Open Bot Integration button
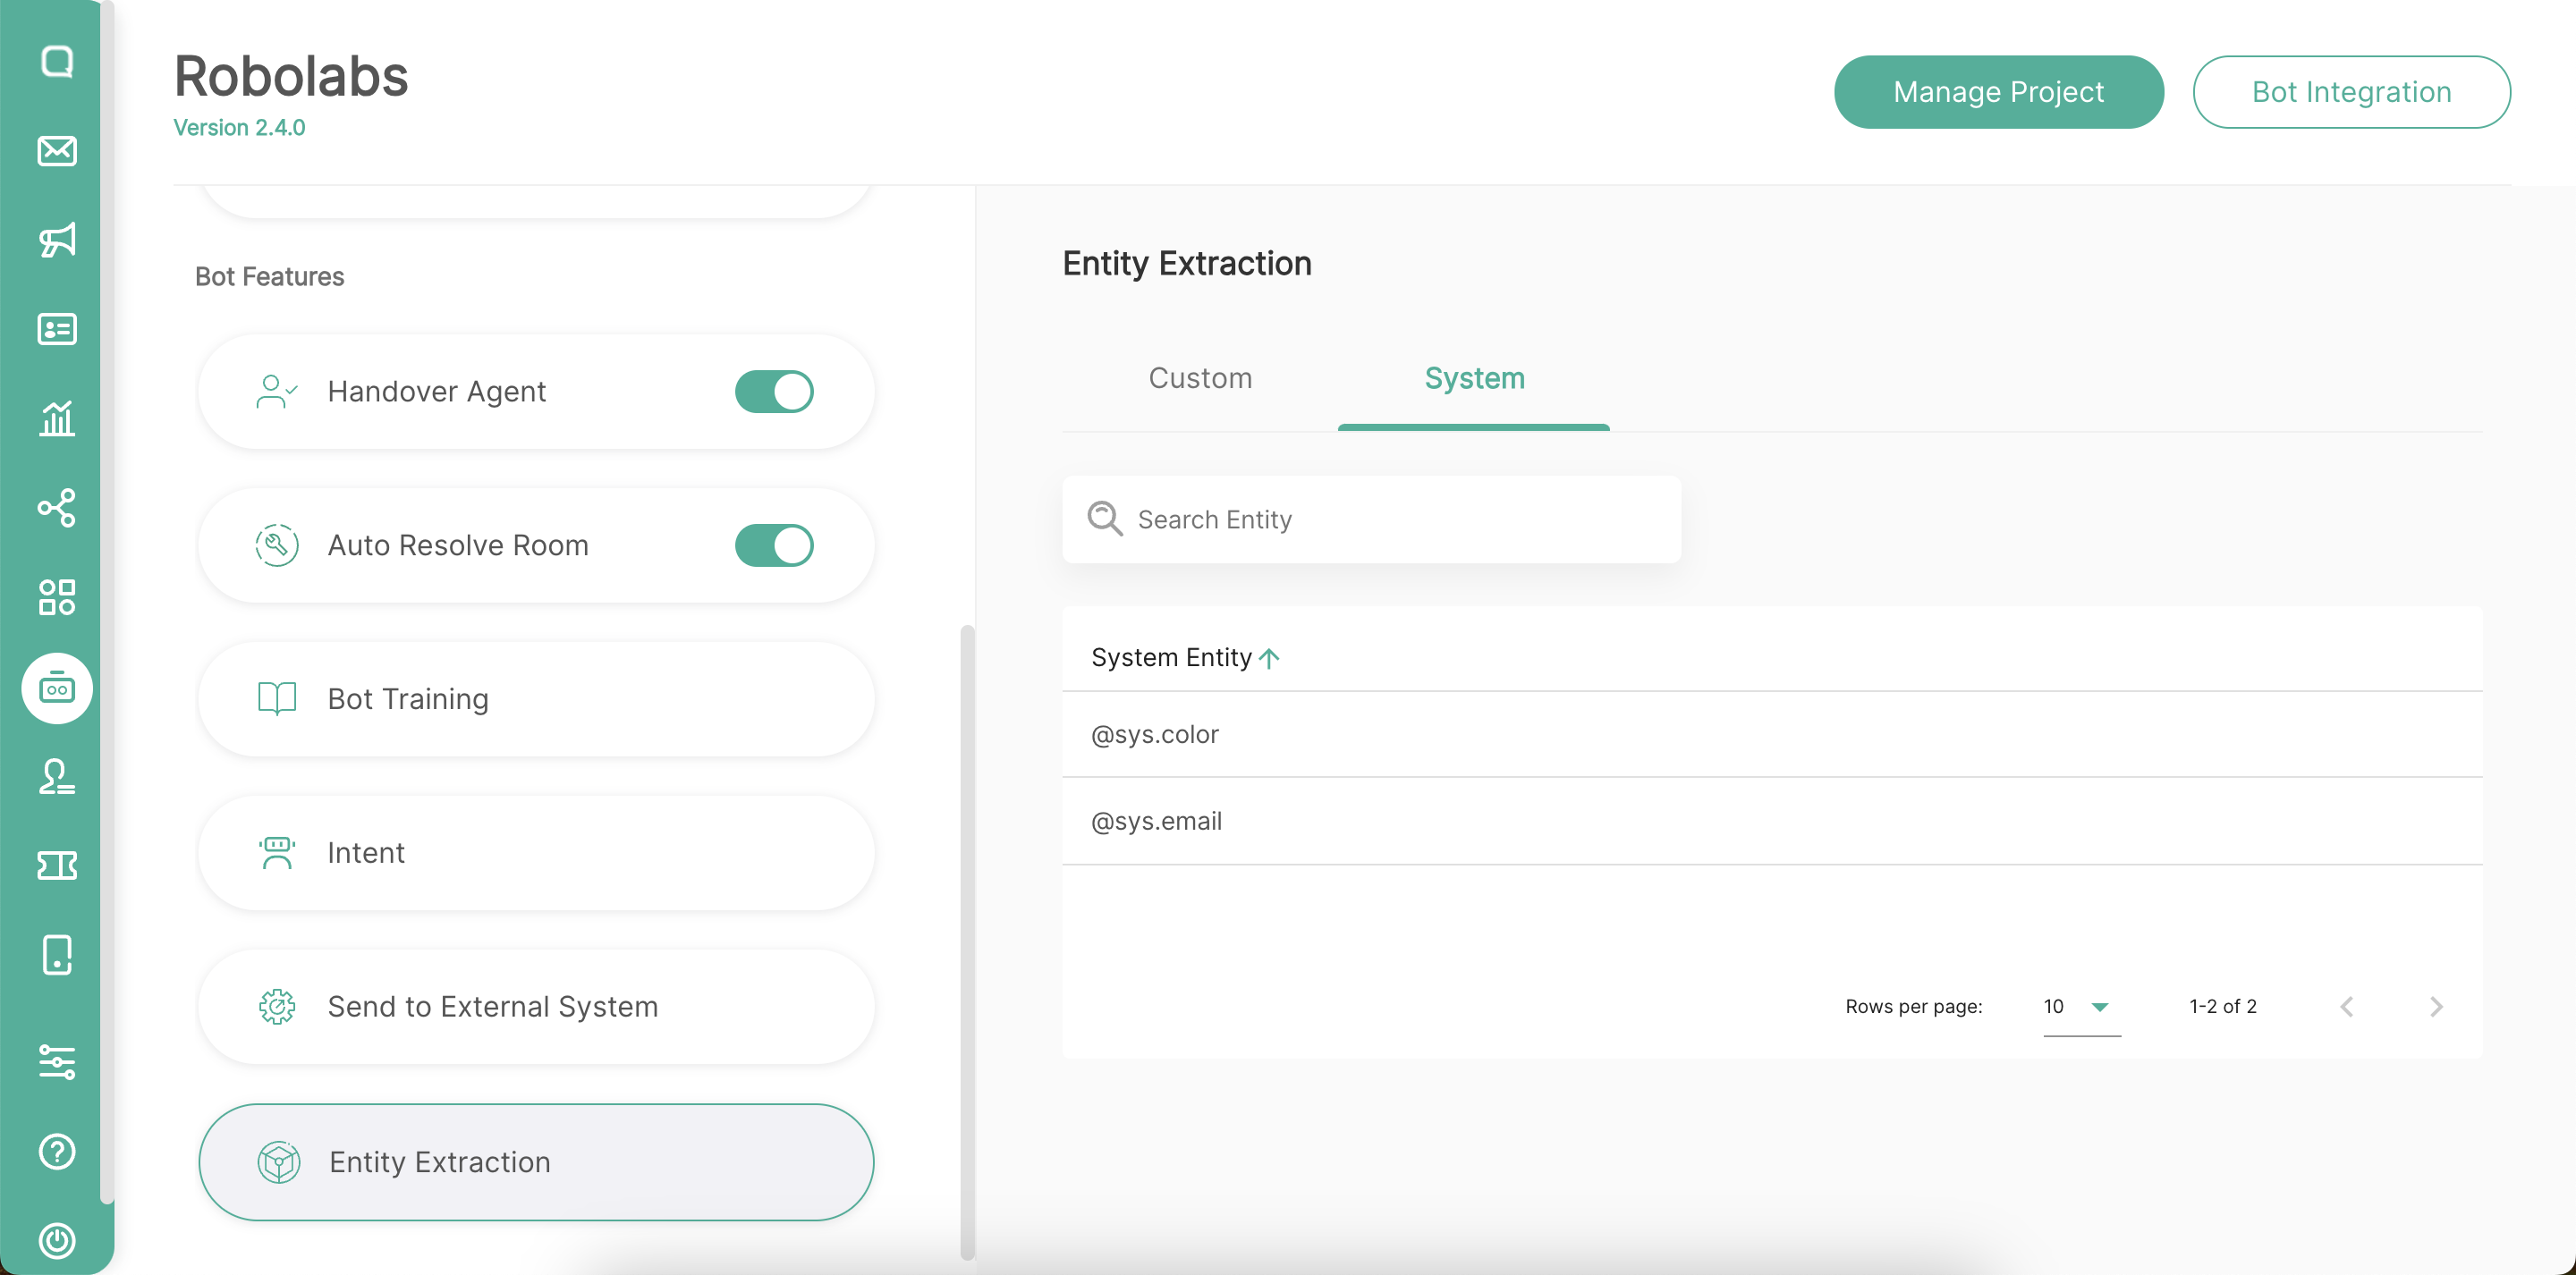 pyautogui.click(x=2351, y=92)
